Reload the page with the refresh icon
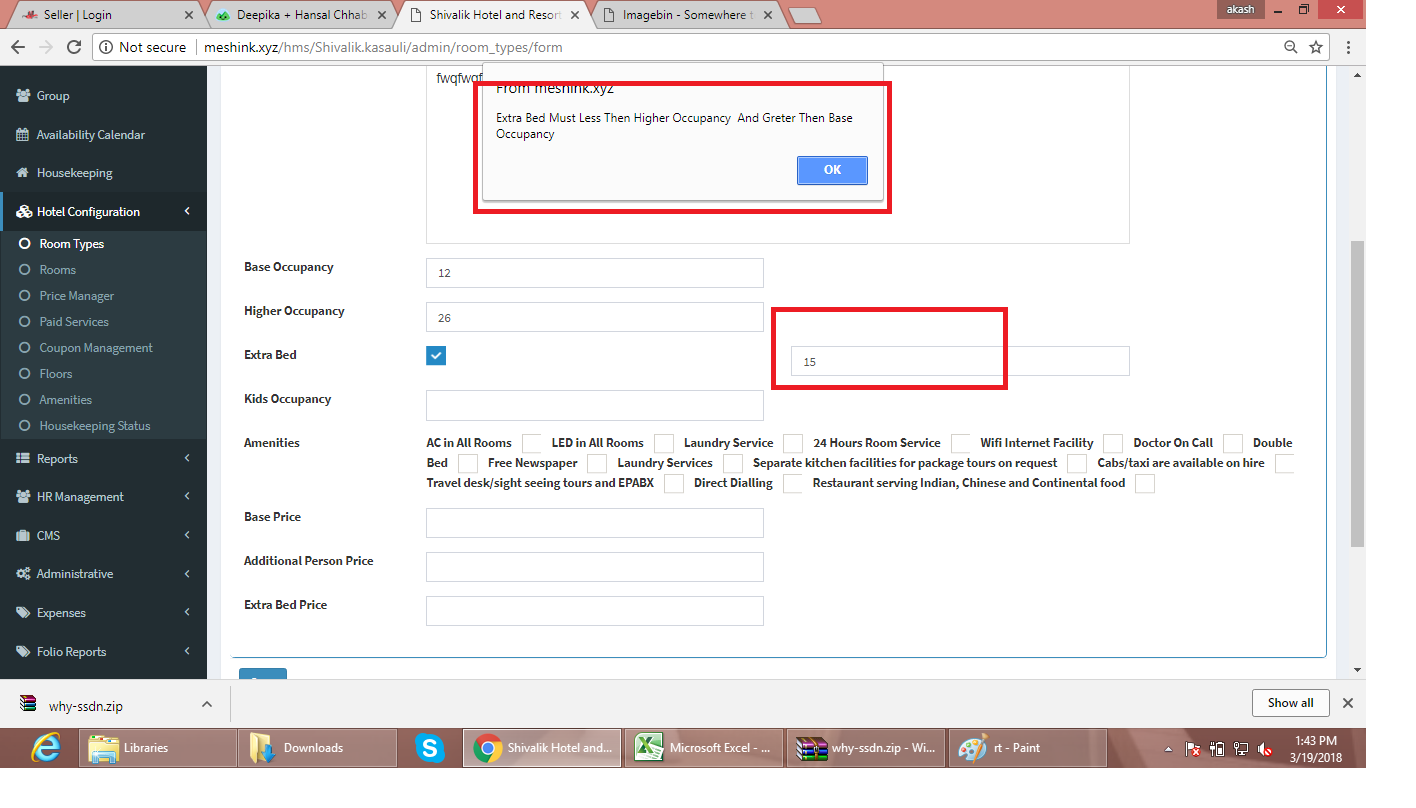 point(73,47)
